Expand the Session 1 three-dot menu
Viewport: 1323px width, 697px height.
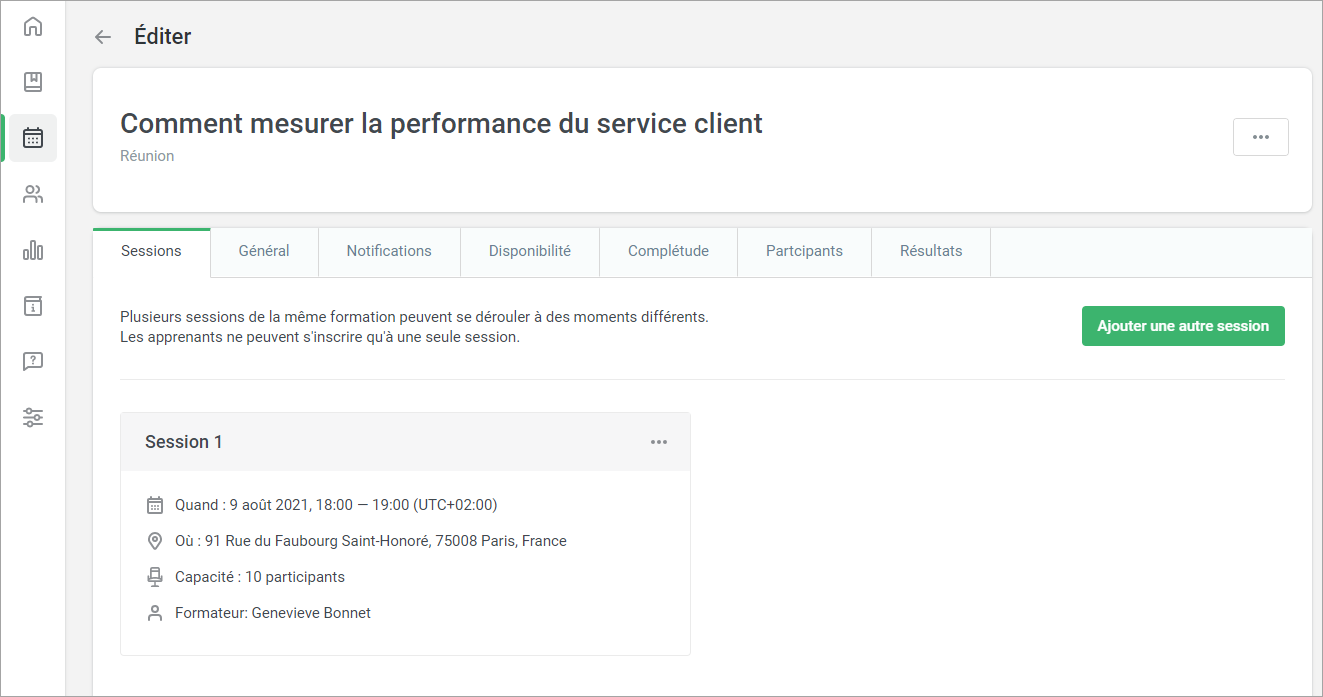click(658, 442)
